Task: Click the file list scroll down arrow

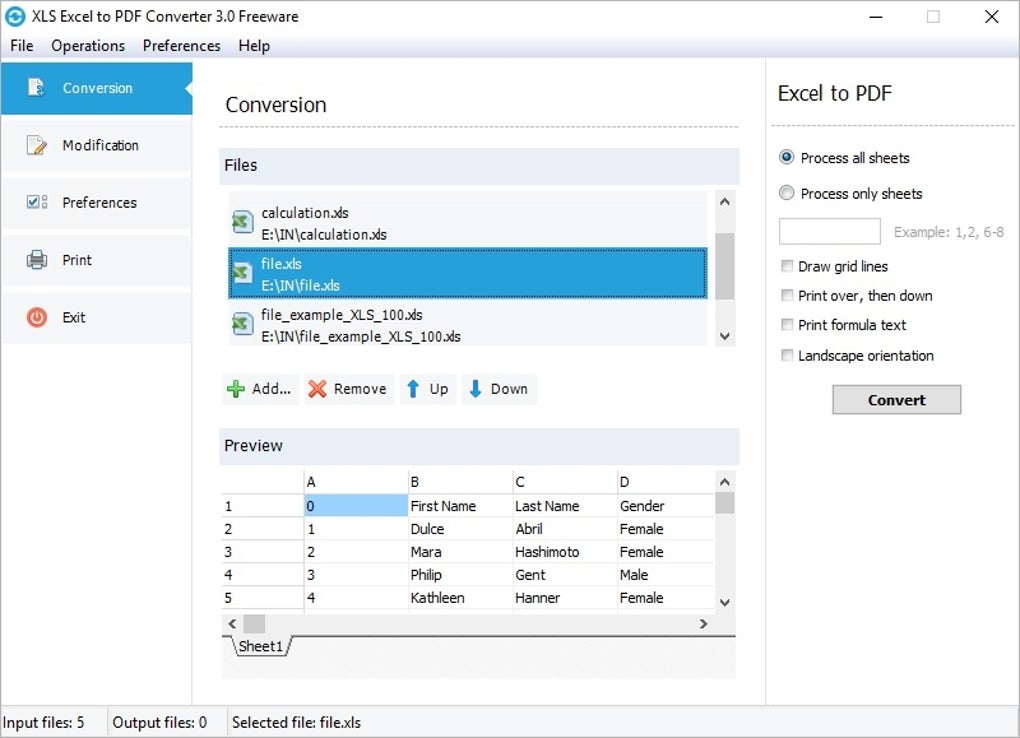Action: coord(725,336)
